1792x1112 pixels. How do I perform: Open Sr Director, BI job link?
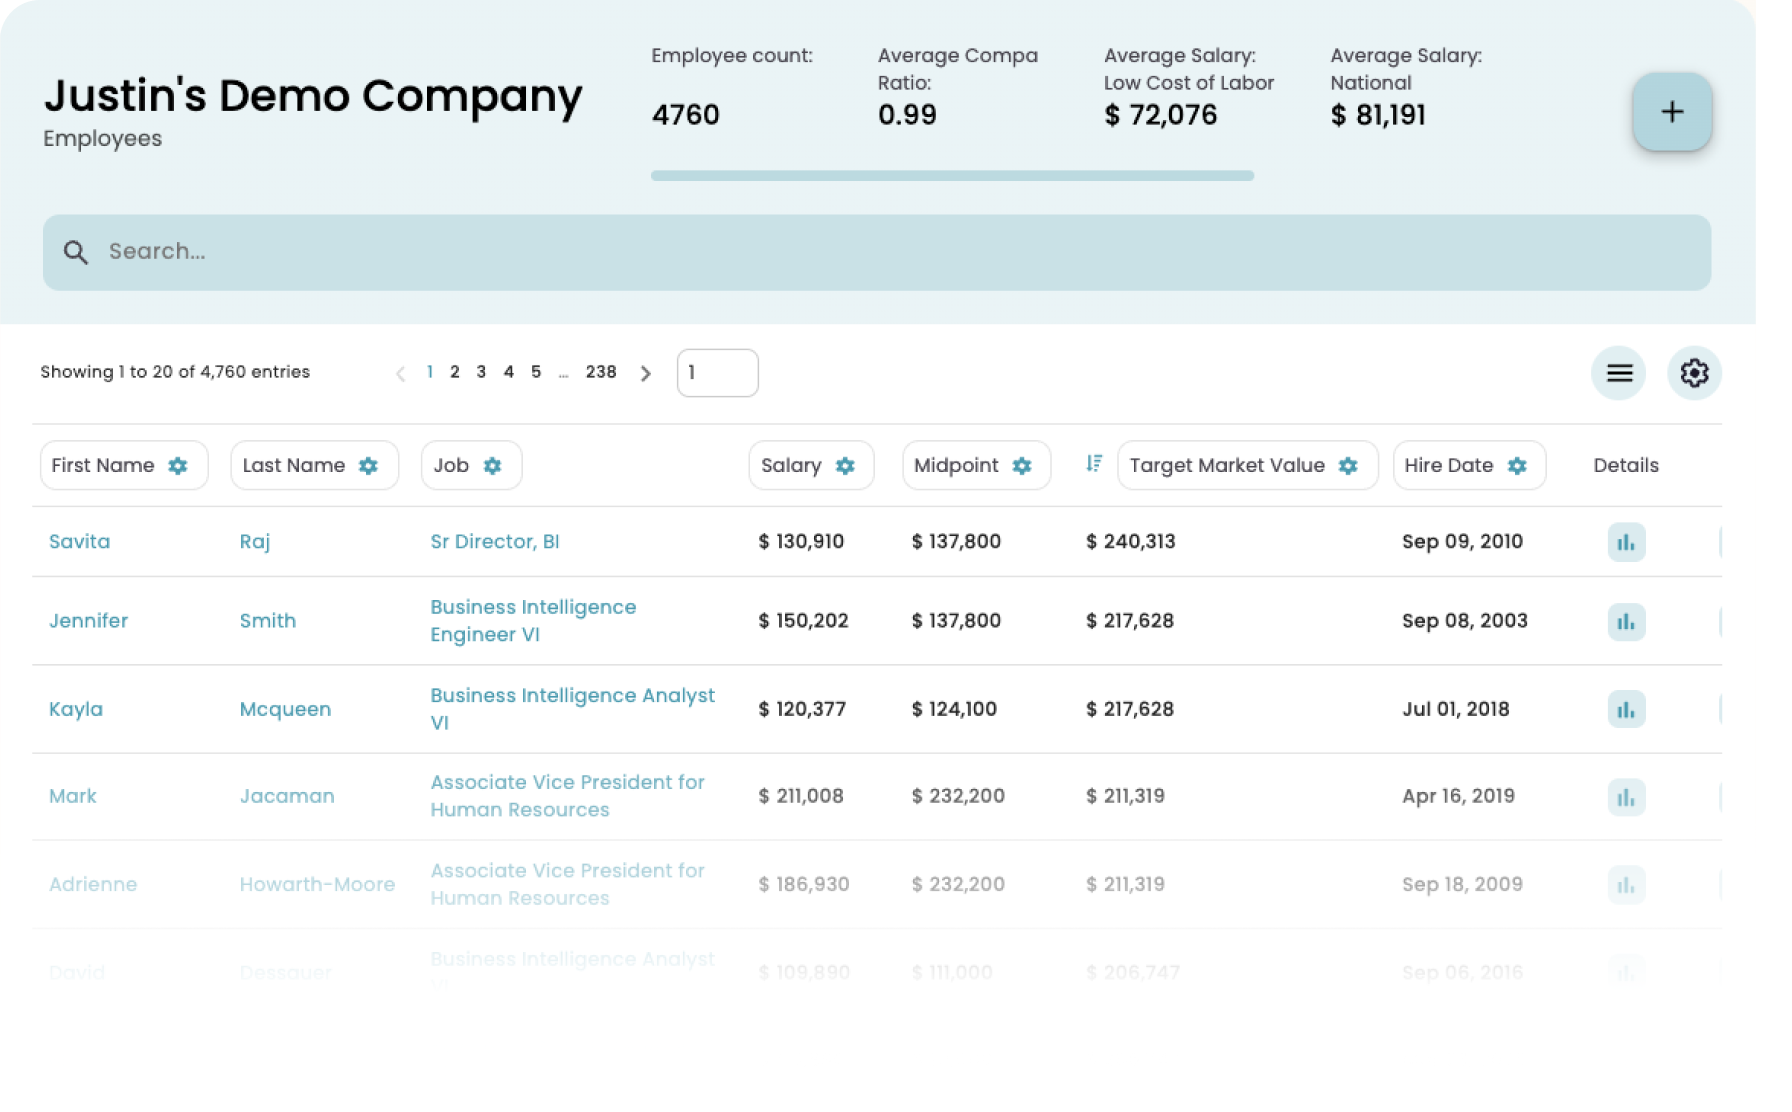click(494, 541)
